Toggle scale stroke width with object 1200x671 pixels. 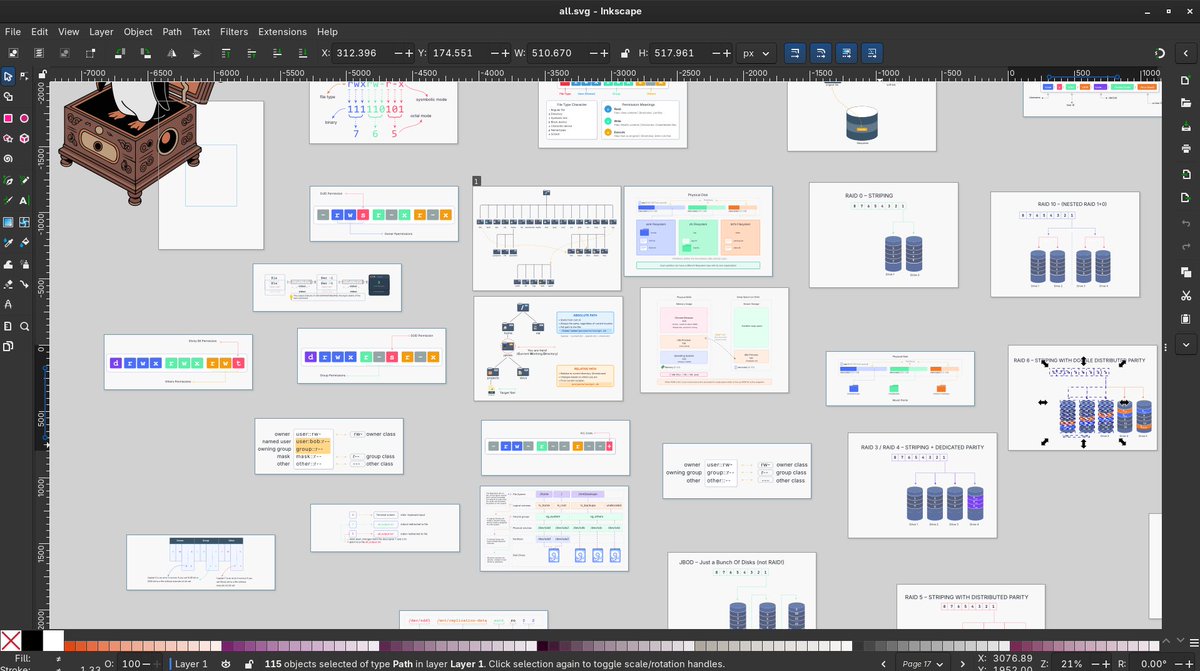(x=793, y=53)
